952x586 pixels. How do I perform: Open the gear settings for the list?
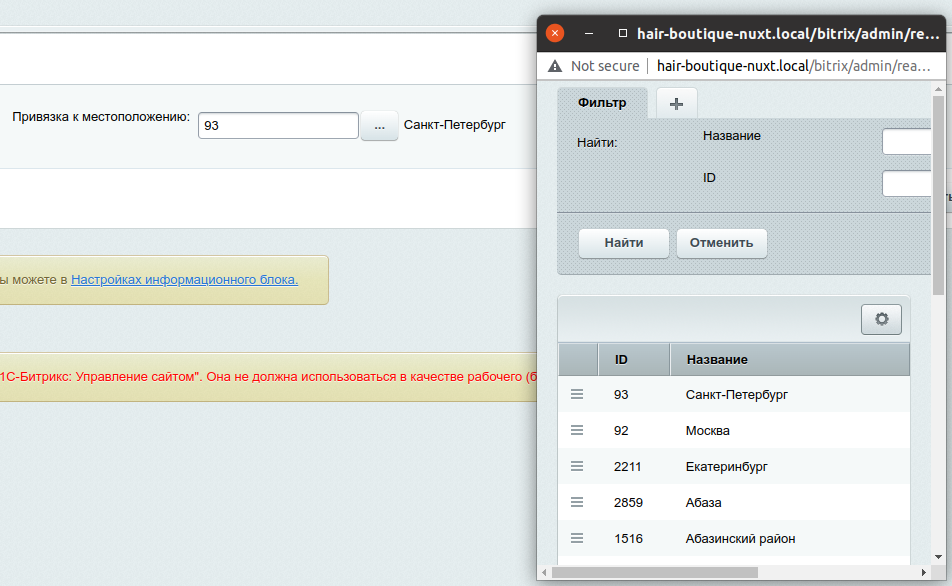[881, 319]
